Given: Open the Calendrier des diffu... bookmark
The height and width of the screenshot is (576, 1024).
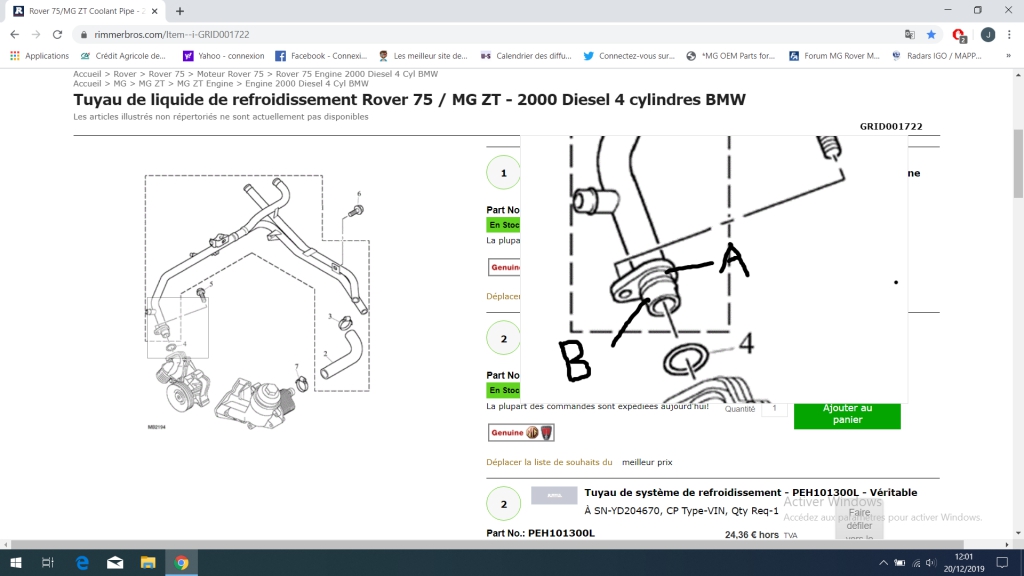Looking at the screenshot, I should pos(526,56).
